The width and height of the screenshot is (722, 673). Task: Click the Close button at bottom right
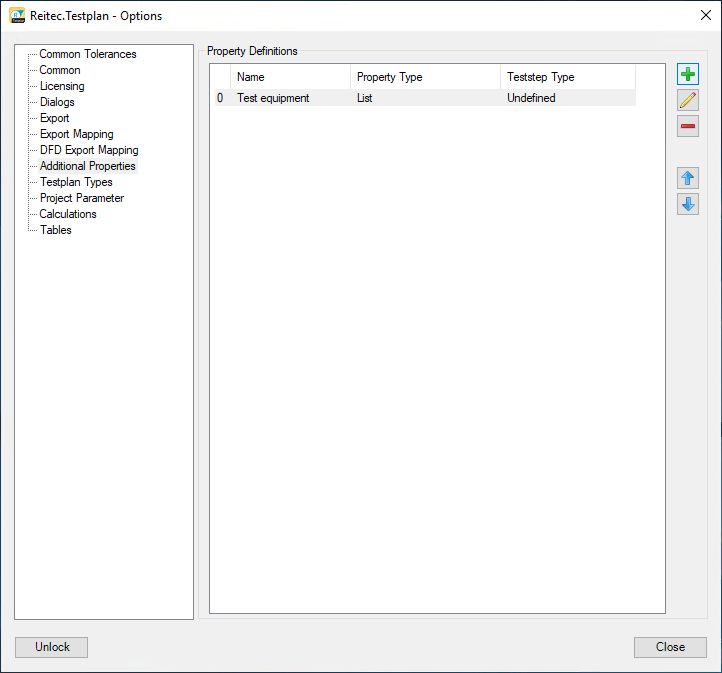pos(670,647)
